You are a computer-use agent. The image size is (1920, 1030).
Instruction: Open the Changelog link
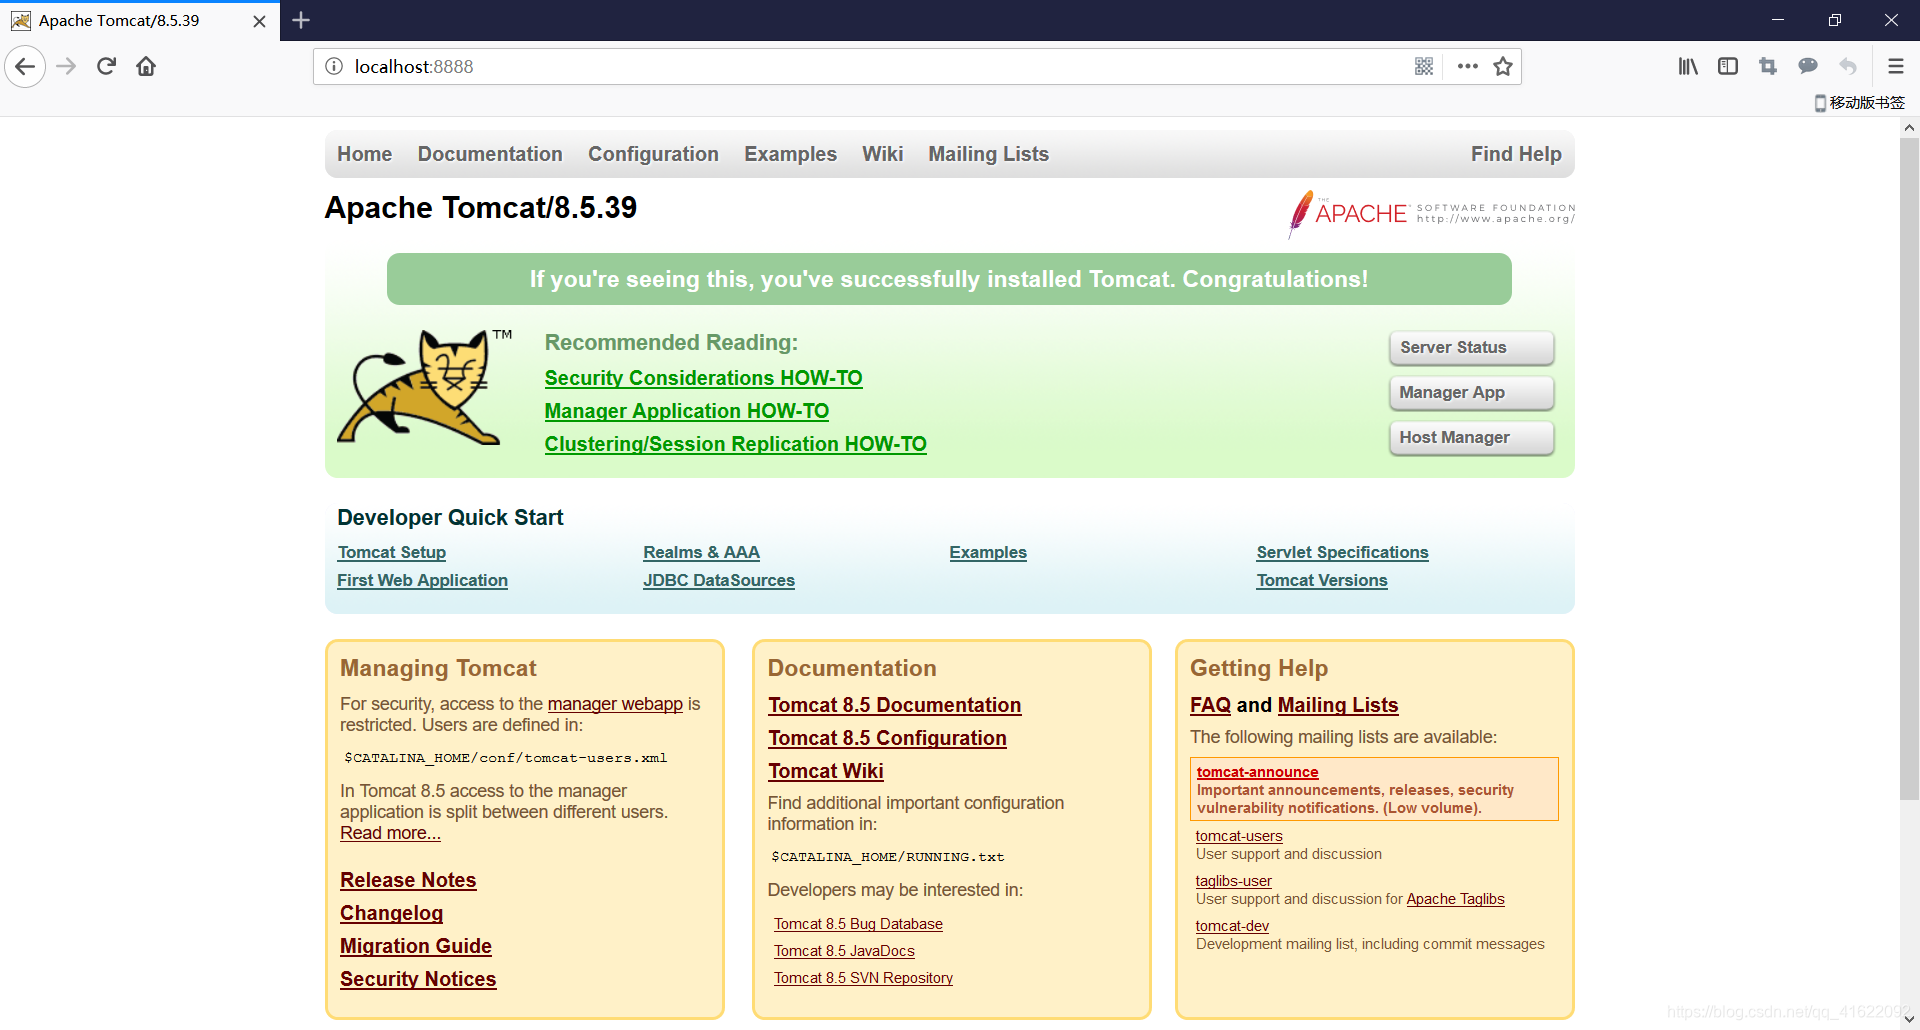click(391, 913)
